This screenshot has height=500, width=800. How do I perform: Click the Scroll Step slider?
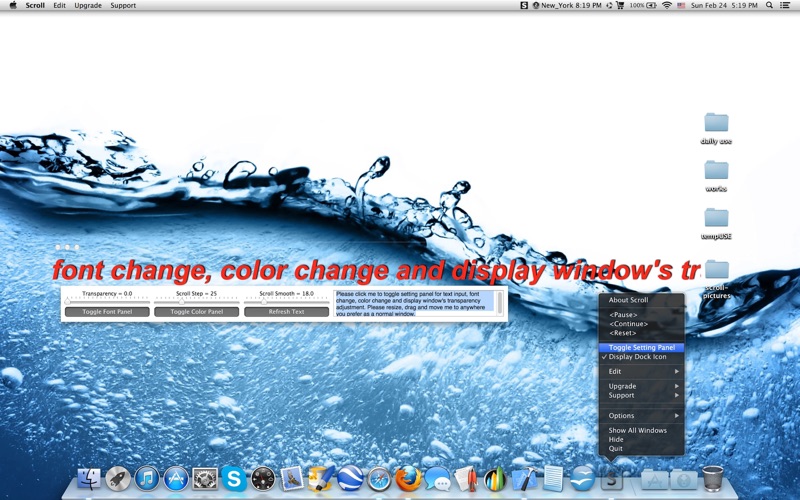[196, 301]
